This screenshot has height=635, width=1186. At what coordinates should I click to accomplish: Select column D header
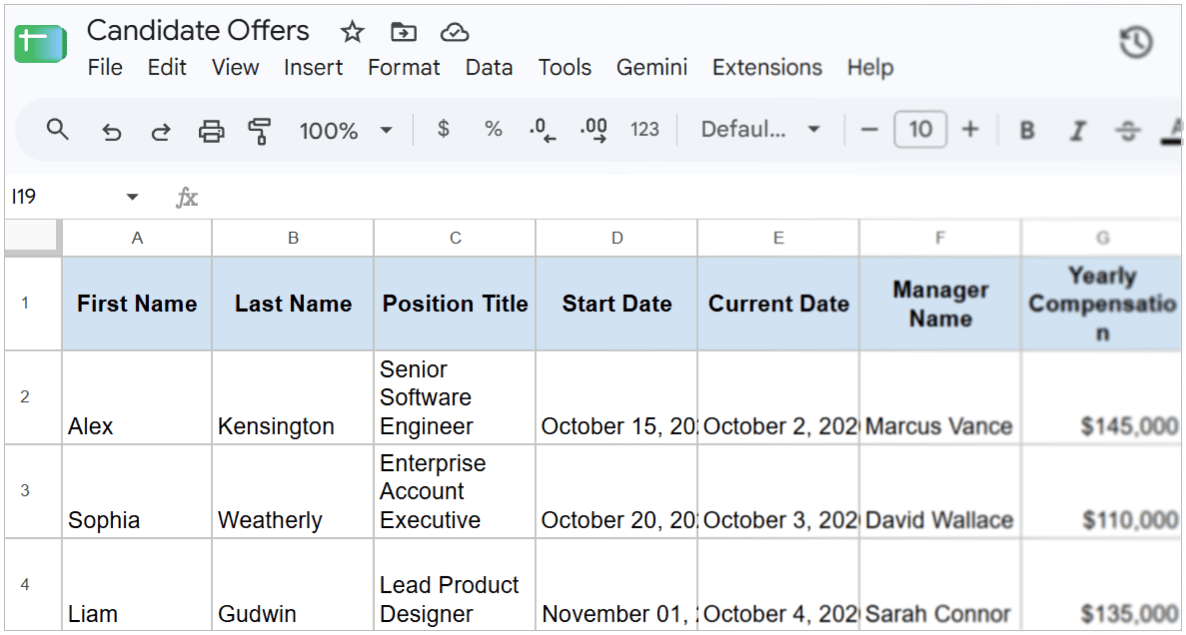tap(617, 238)
